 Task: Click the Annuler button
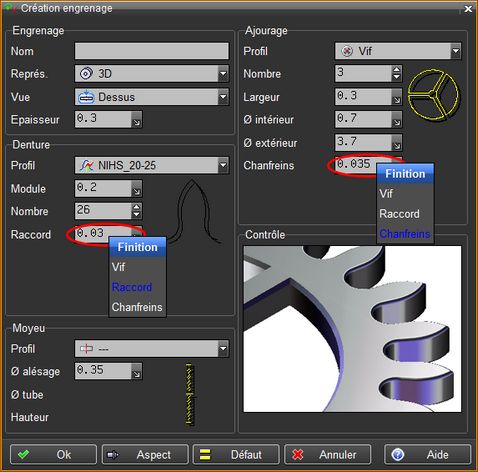[327, 454]
